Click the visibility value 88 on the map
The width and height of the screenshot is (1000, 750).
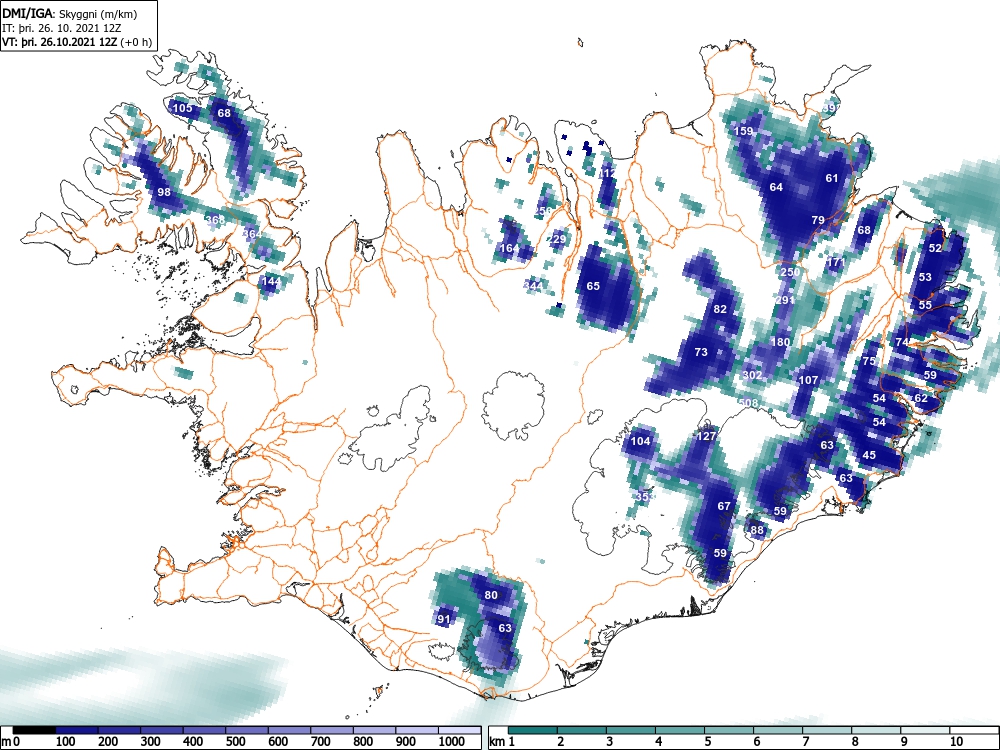(x=757, y=529)
